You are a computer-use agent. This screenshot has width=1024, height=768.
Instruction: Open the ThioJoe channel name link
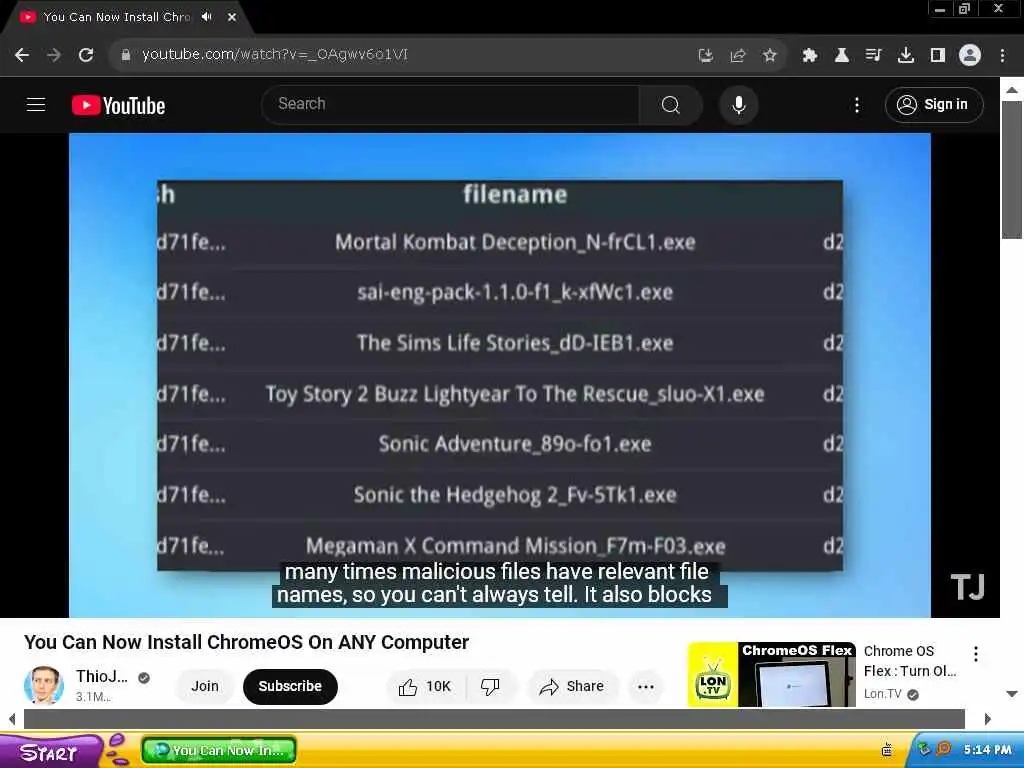pyautogui.click(x=102, y=677)
